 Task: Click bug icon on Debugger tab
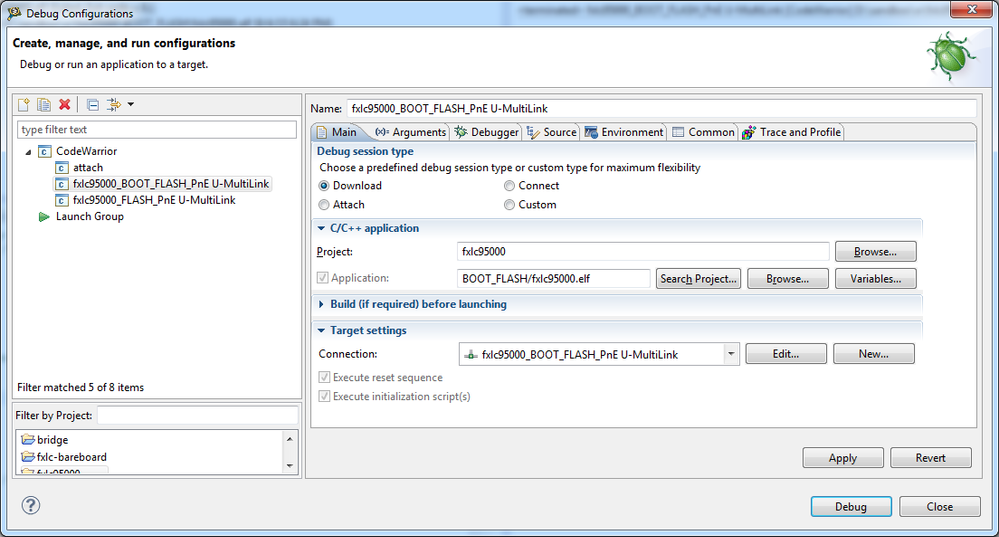point(461,132)
